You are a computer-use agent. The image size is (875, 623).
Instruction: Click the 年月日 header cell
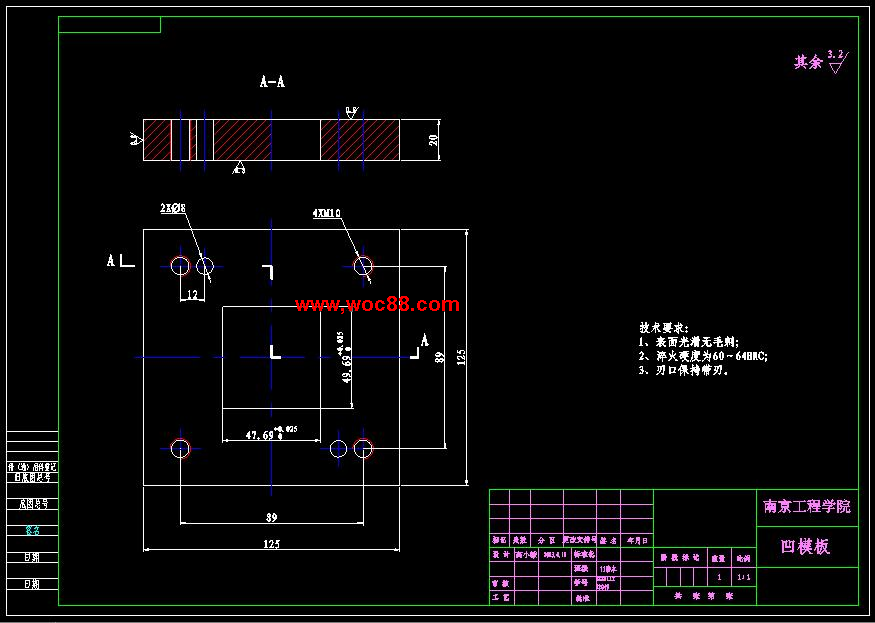(x=637, y=540)
